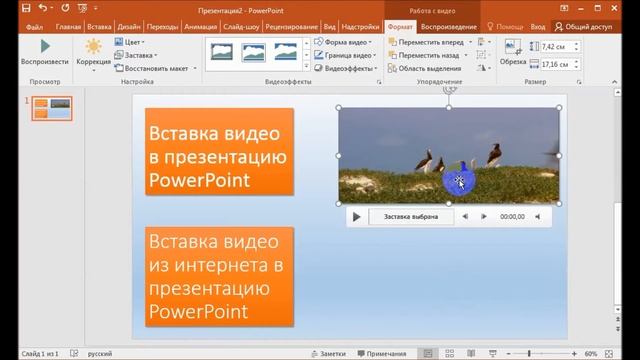Screen dimensions: 640x360
Task: Click the Помощь tell me box
Action: 505,27
